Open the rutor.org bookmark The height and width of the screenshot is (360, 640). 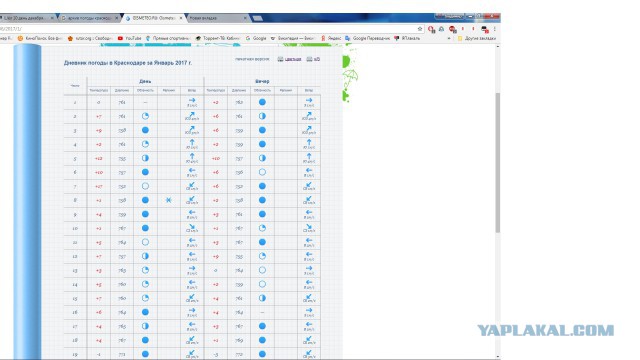coord(90,38)
